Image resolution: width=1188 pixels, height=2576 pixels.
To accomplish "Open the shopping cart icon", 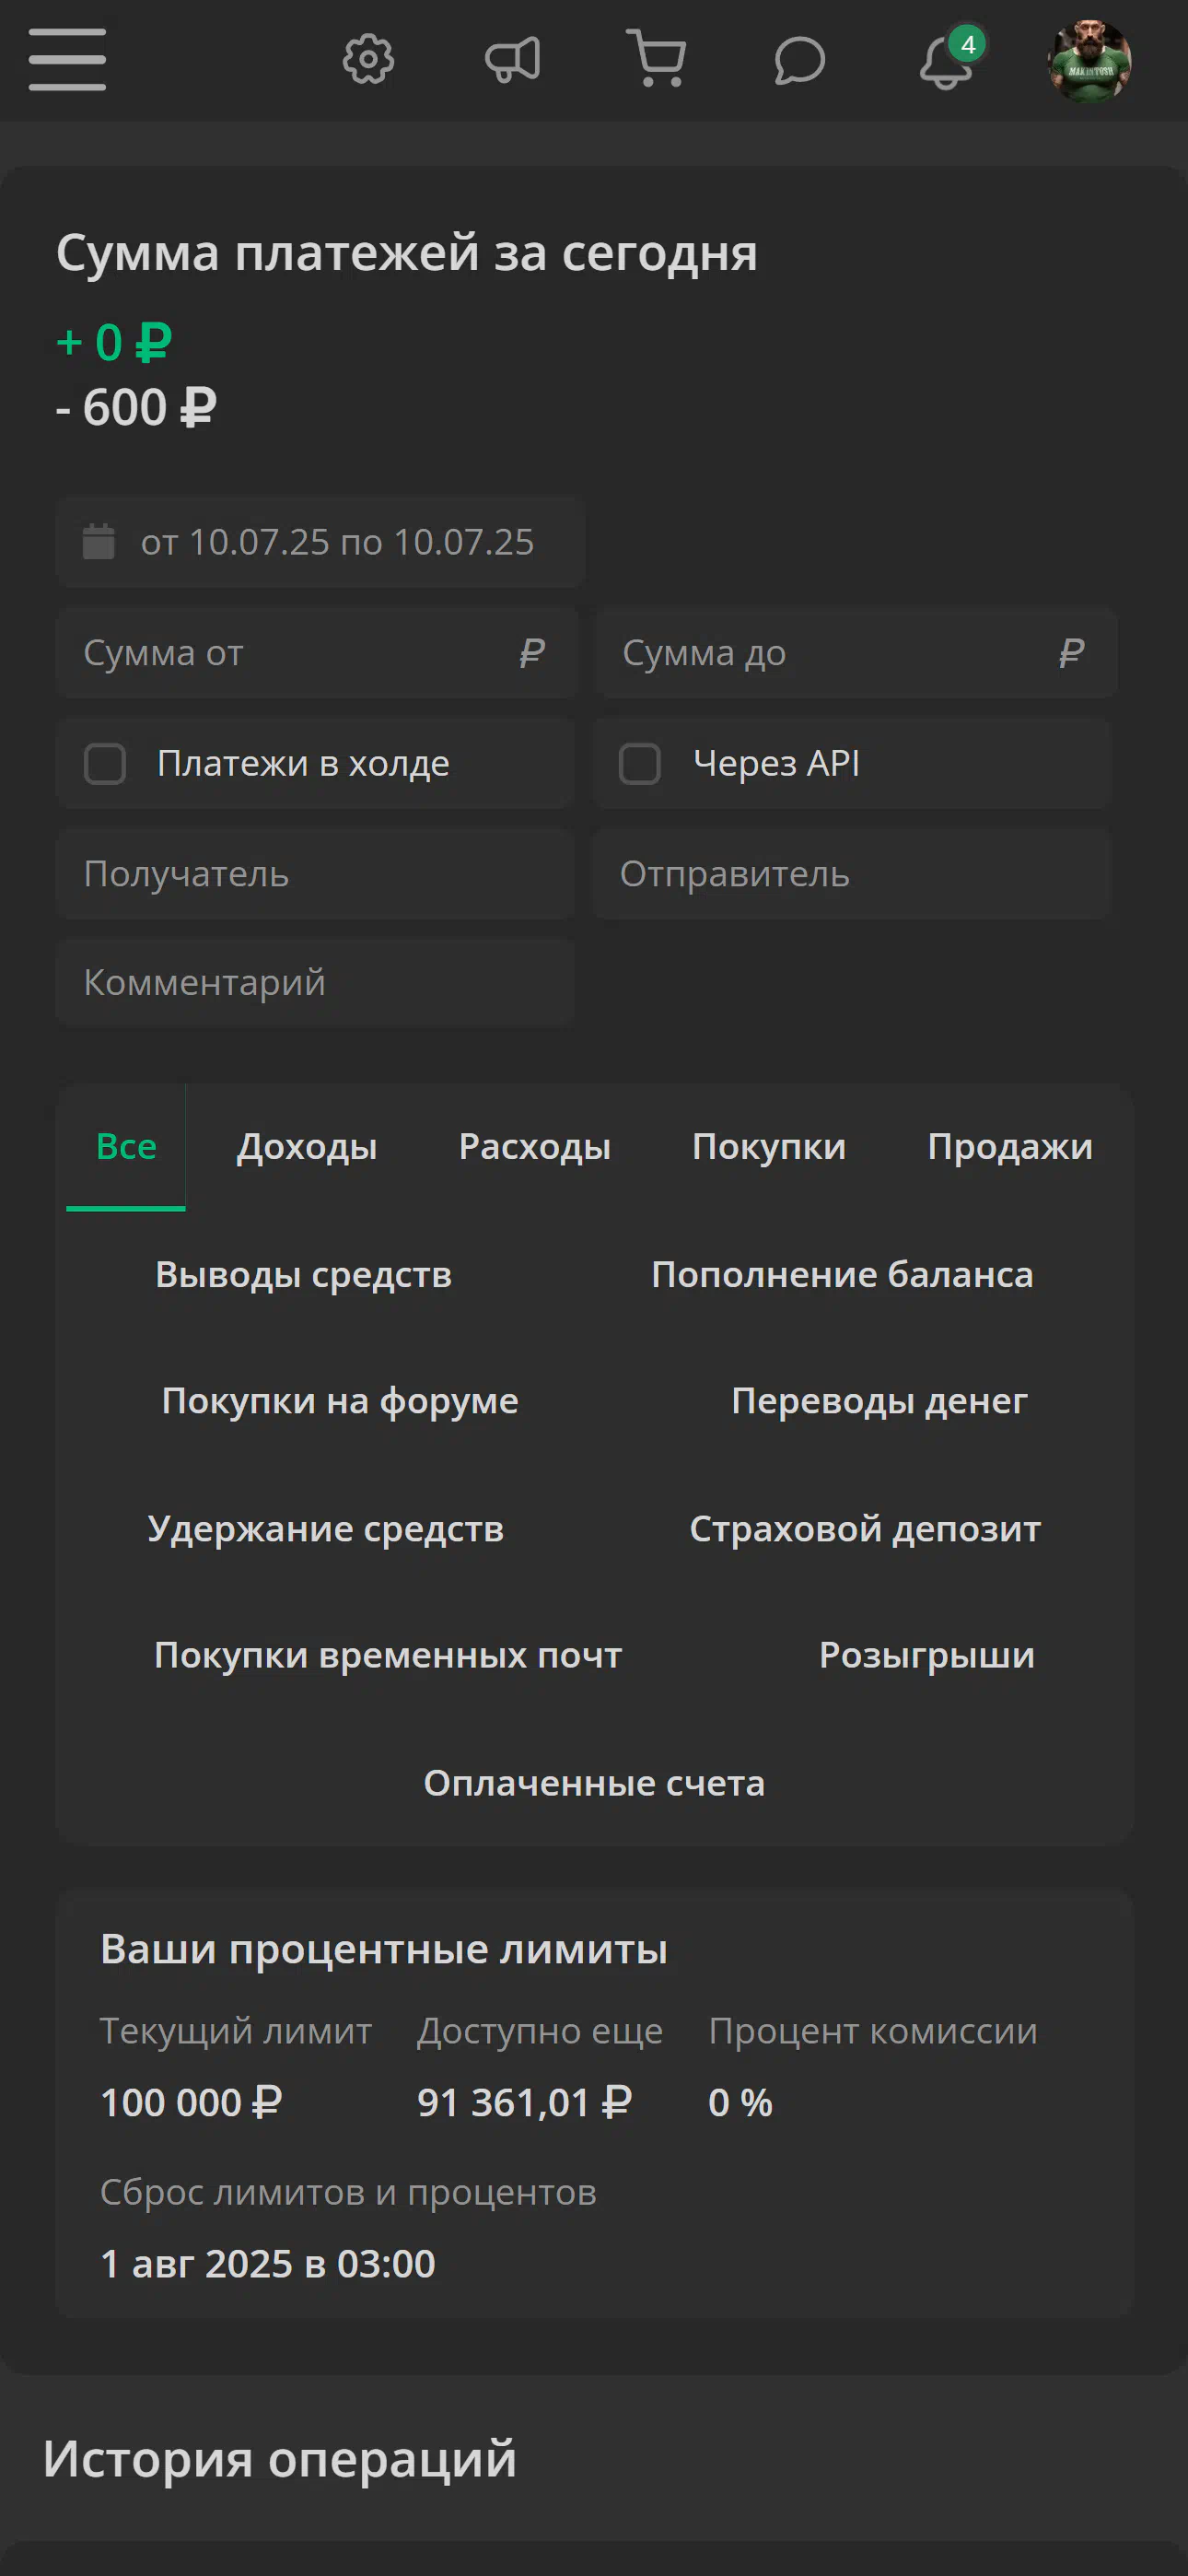I will pos(657,58).
